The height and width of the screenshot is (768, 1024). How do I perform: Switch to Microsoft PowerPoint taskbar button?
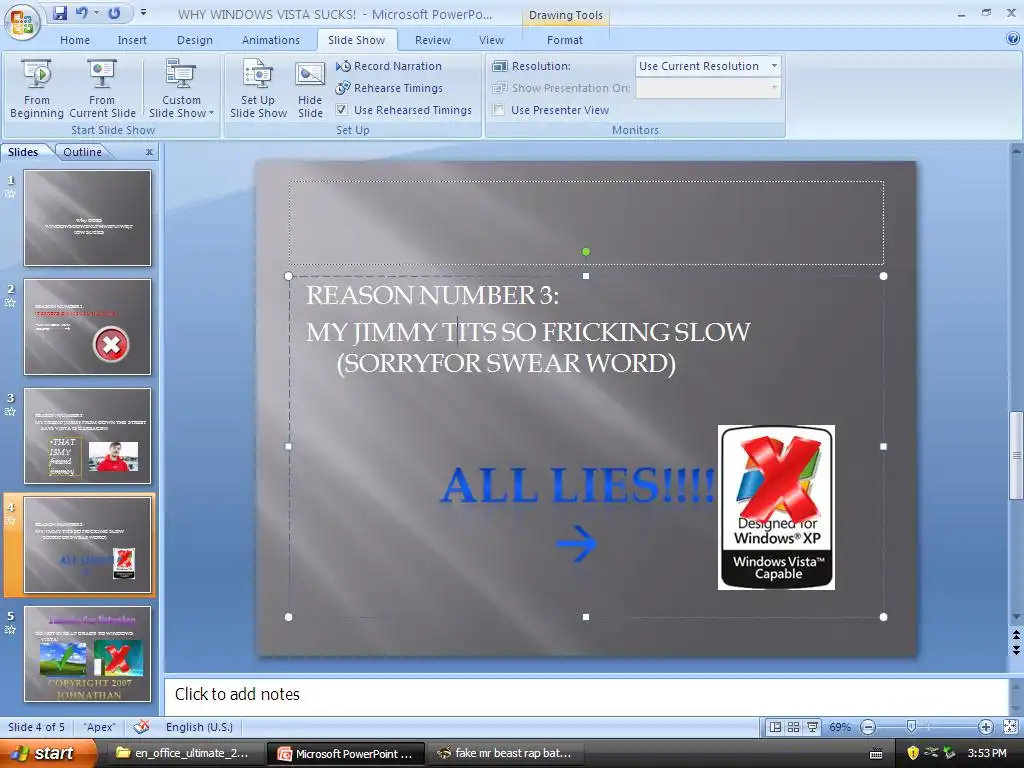(346, 754)
